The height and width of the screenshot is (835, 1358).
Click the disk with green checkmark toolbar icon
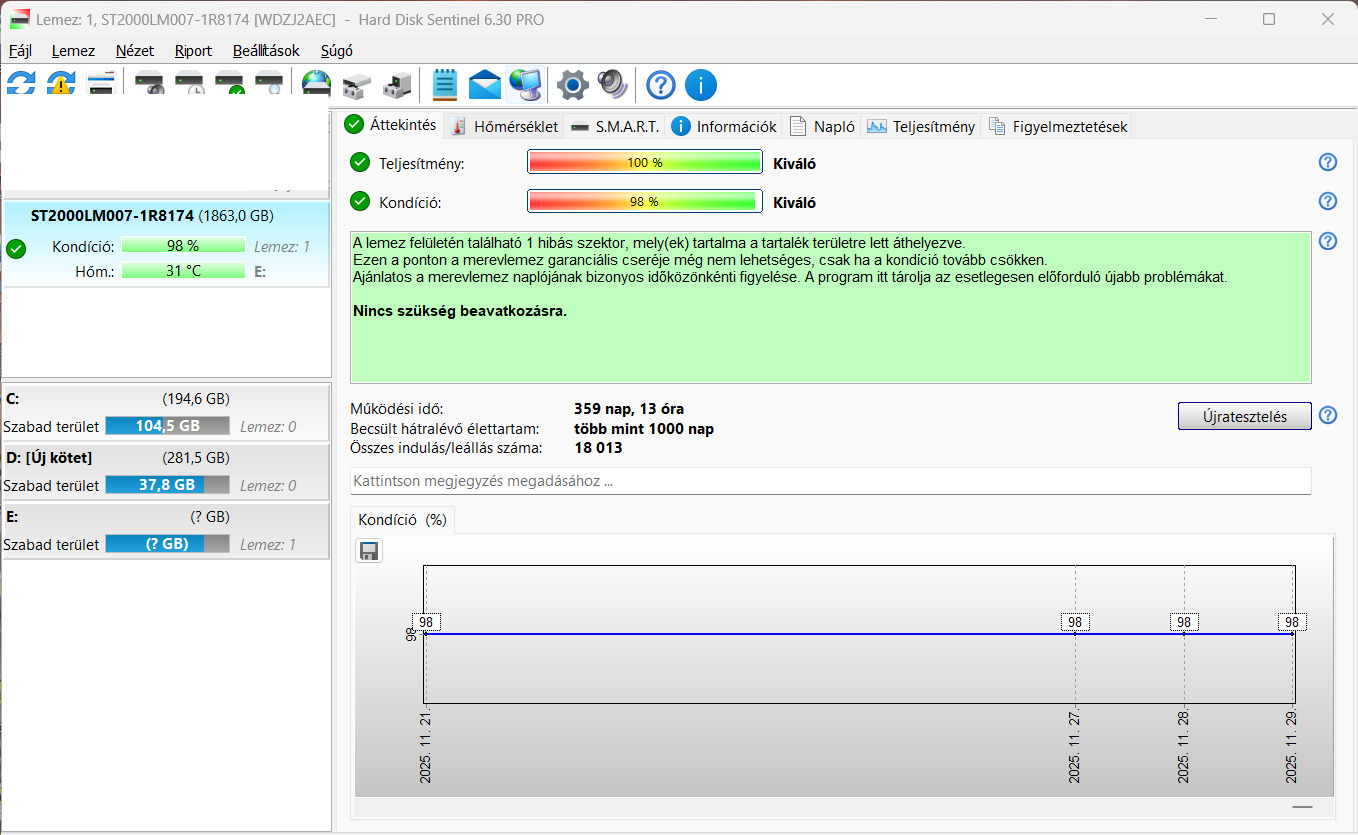tap(230, 84)
